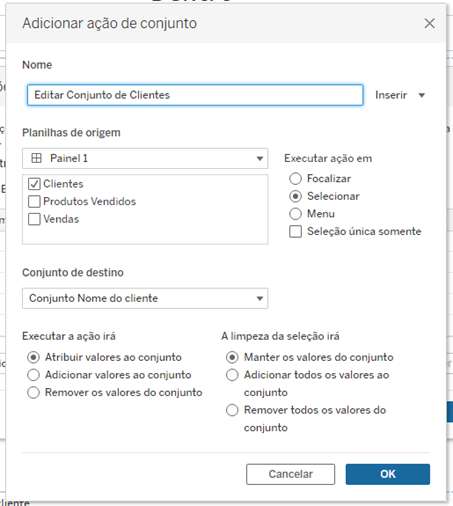Open the Inserir dropdown arrow

(422, 95)
